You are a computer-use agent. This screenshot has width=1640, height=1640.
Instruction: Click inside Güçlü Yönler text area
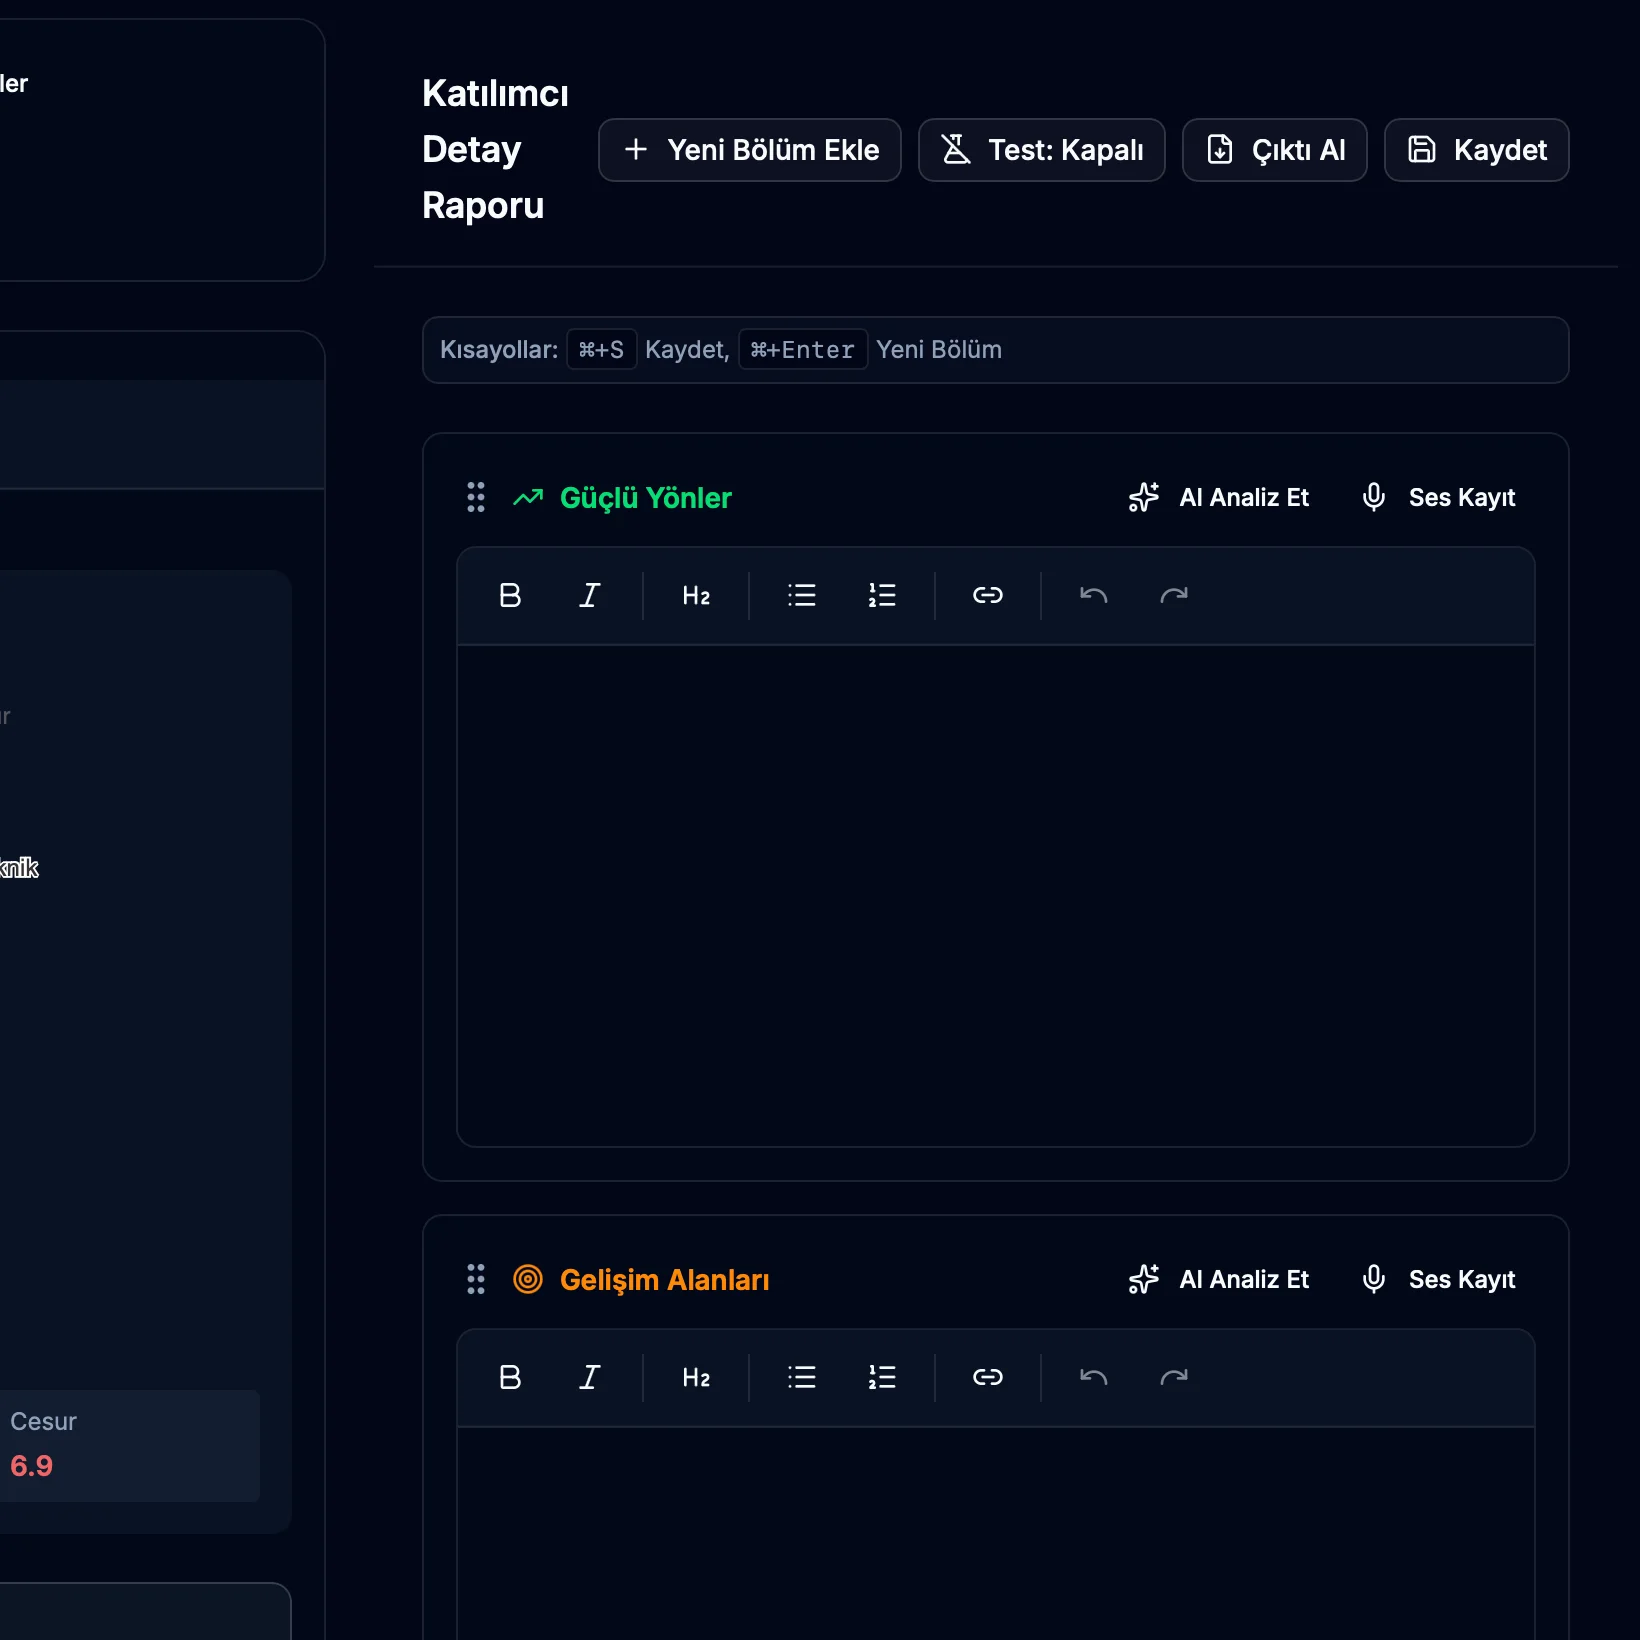[995, 895]
